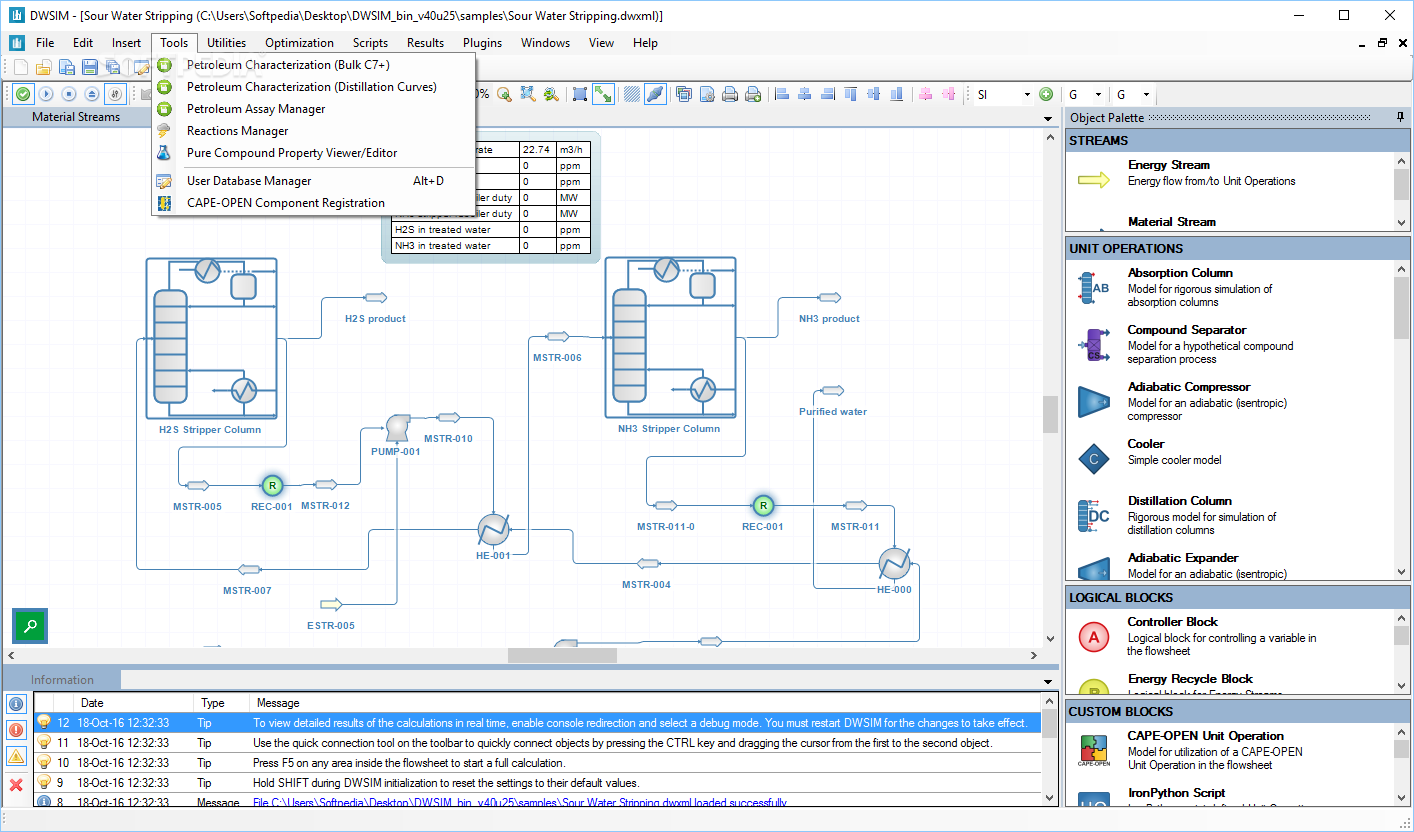Click the pink equalize horizontal spacing icon
The width and height of the screenshot is (1414, 832).
click(x=925, y=94)
